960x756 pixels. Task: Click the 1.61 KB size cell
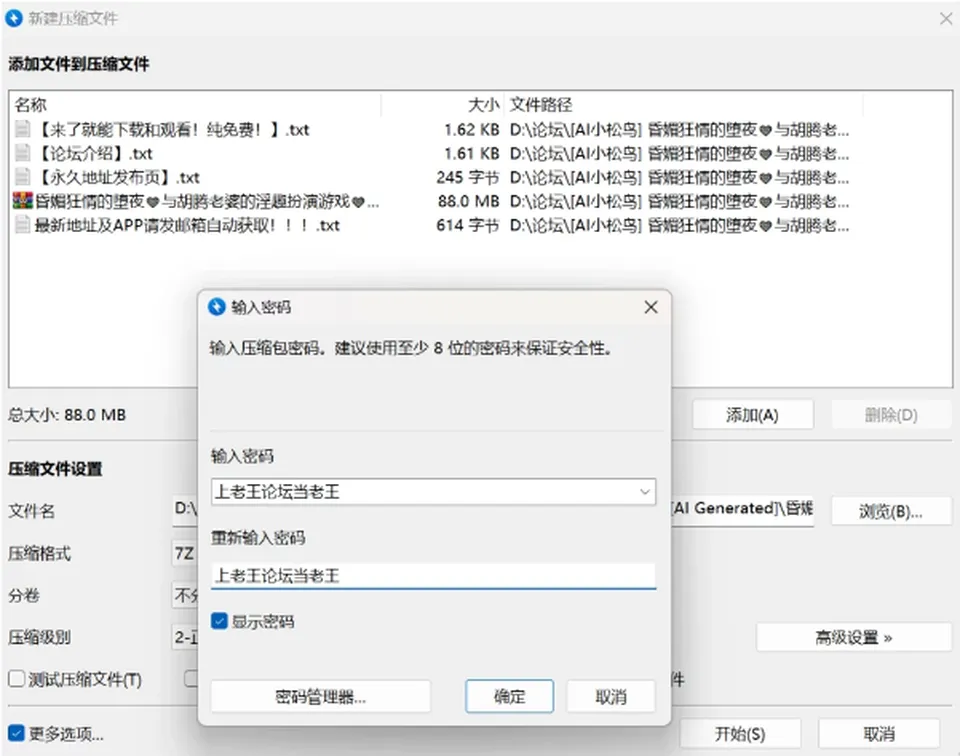pyautogui.click(x=471, y=154)
